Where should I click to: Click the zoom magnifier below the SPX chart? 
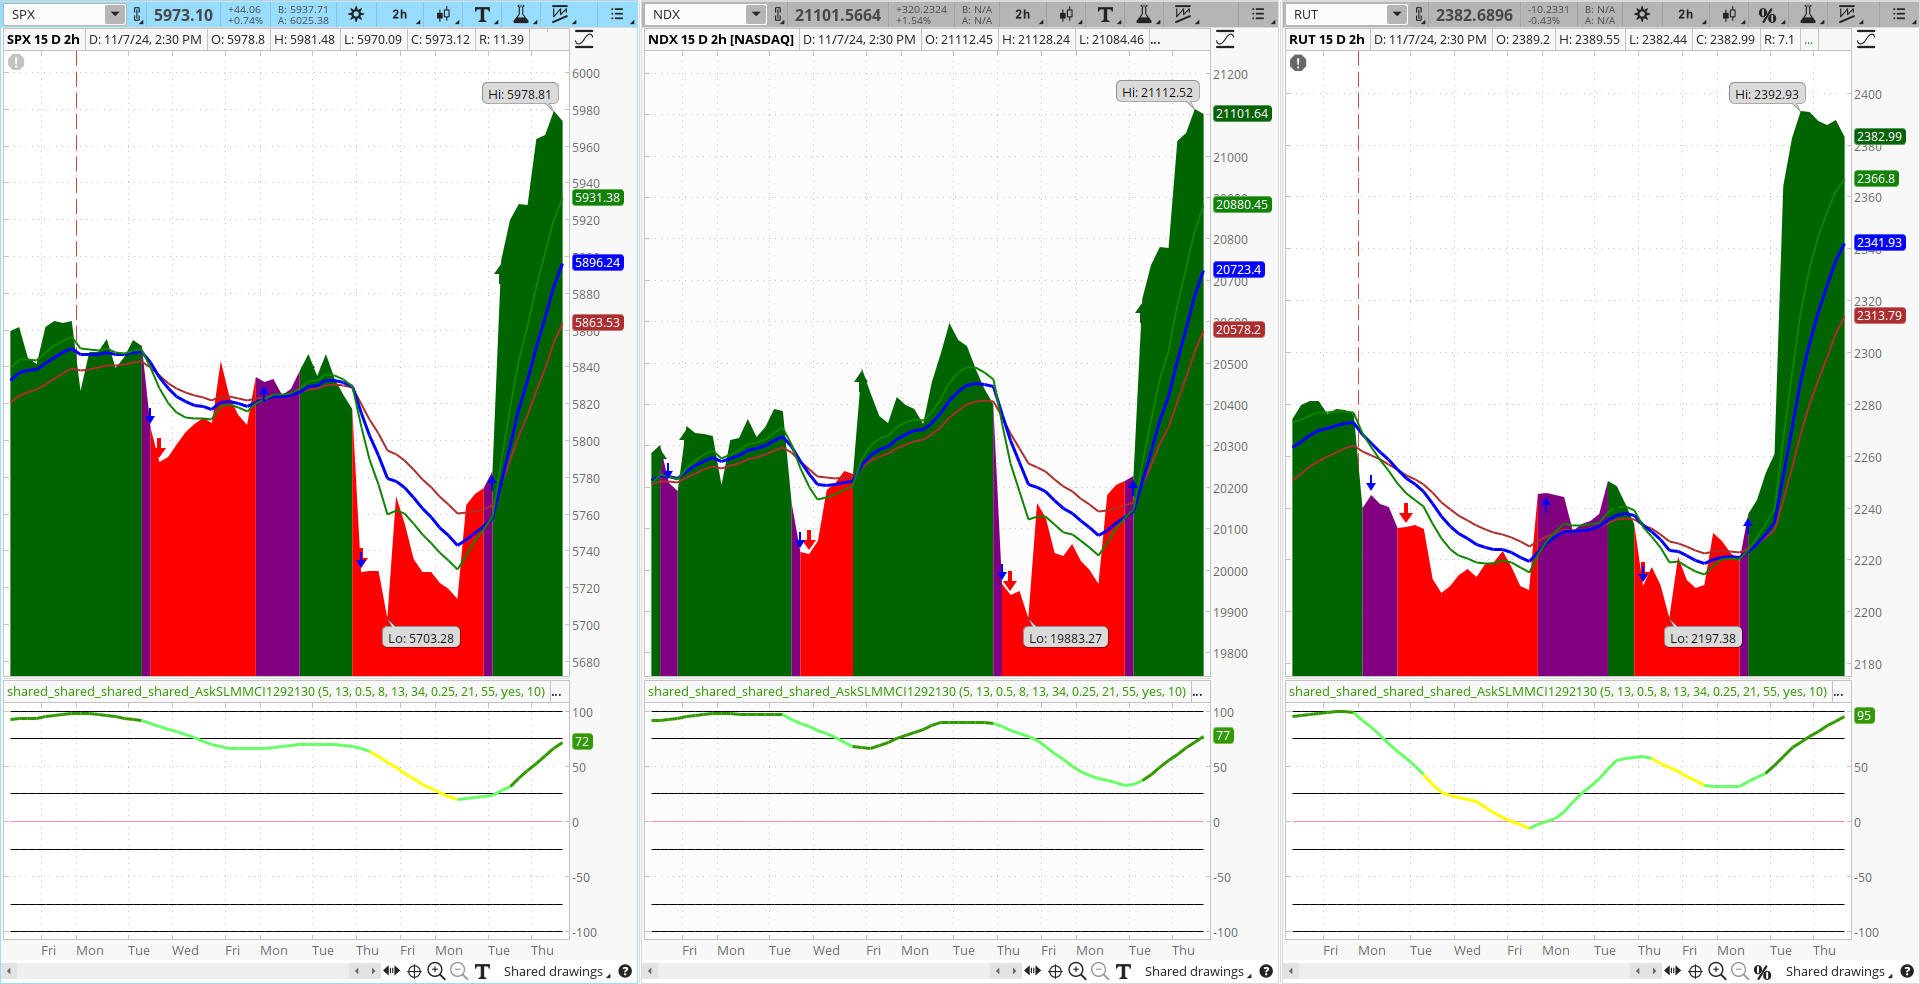tap(437, 971)
